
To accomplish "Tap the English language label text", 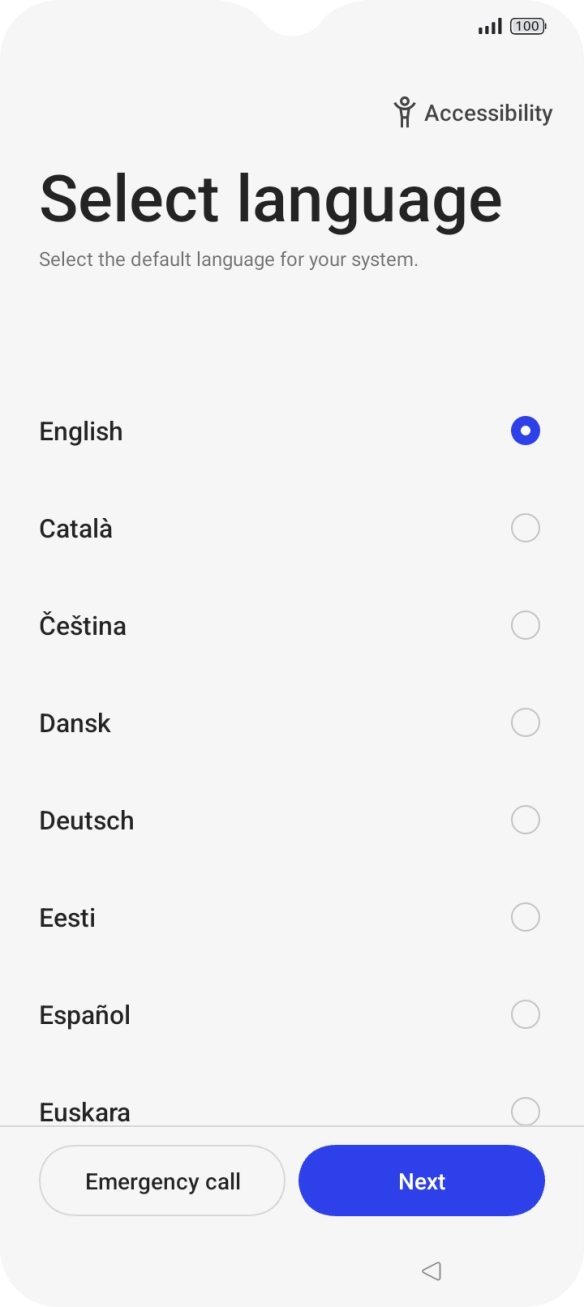I will coord(80,431).
